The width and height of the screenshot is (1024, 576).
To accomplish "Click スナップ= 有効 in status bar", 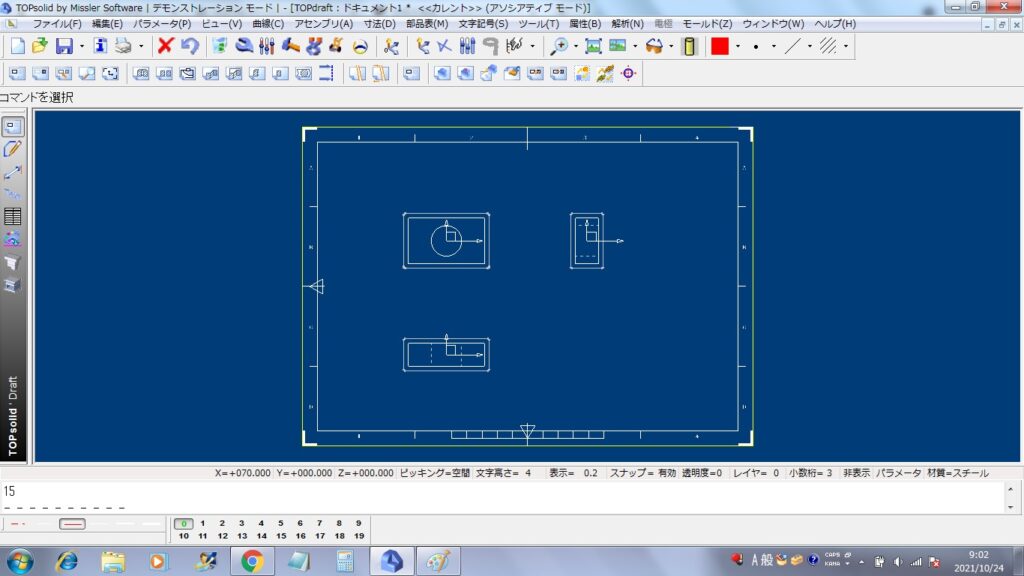I will click(x=643, y=473).
